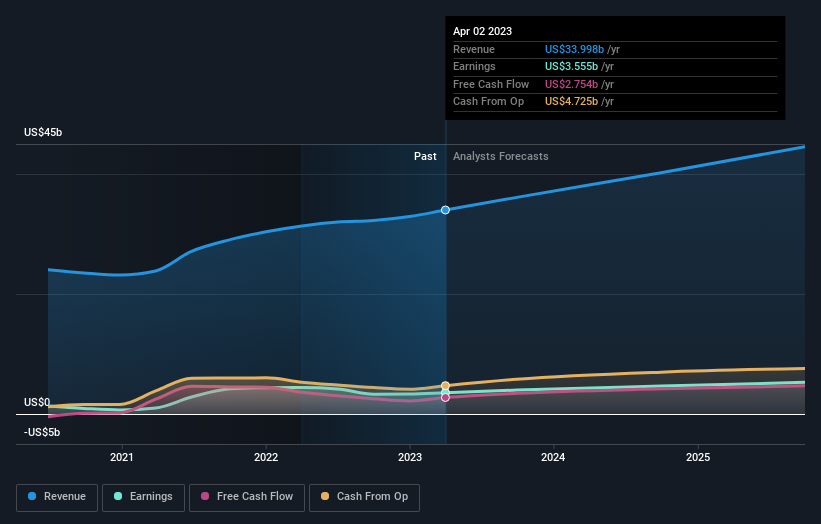Screen dimensions: 821x524
Task: Click the US$33.998b revenue value
Action: click(574, 49)
